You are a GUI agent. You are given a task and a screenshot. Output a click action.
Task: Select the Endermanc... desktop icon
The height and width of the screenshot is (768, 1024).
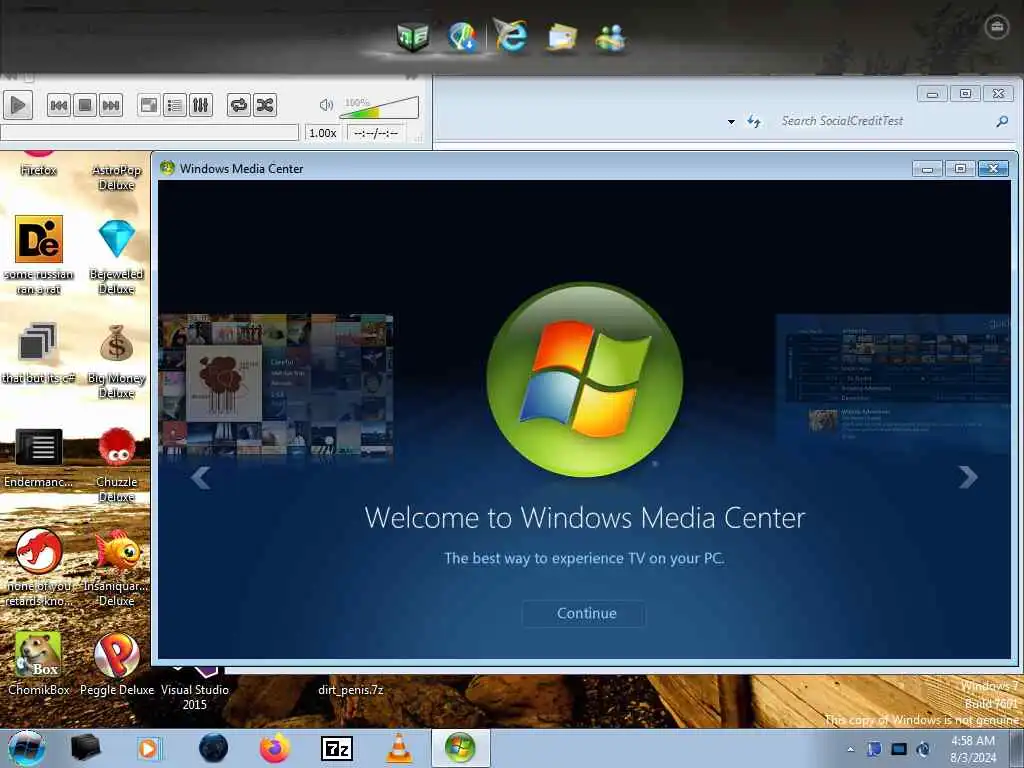(x=39, y=447)
